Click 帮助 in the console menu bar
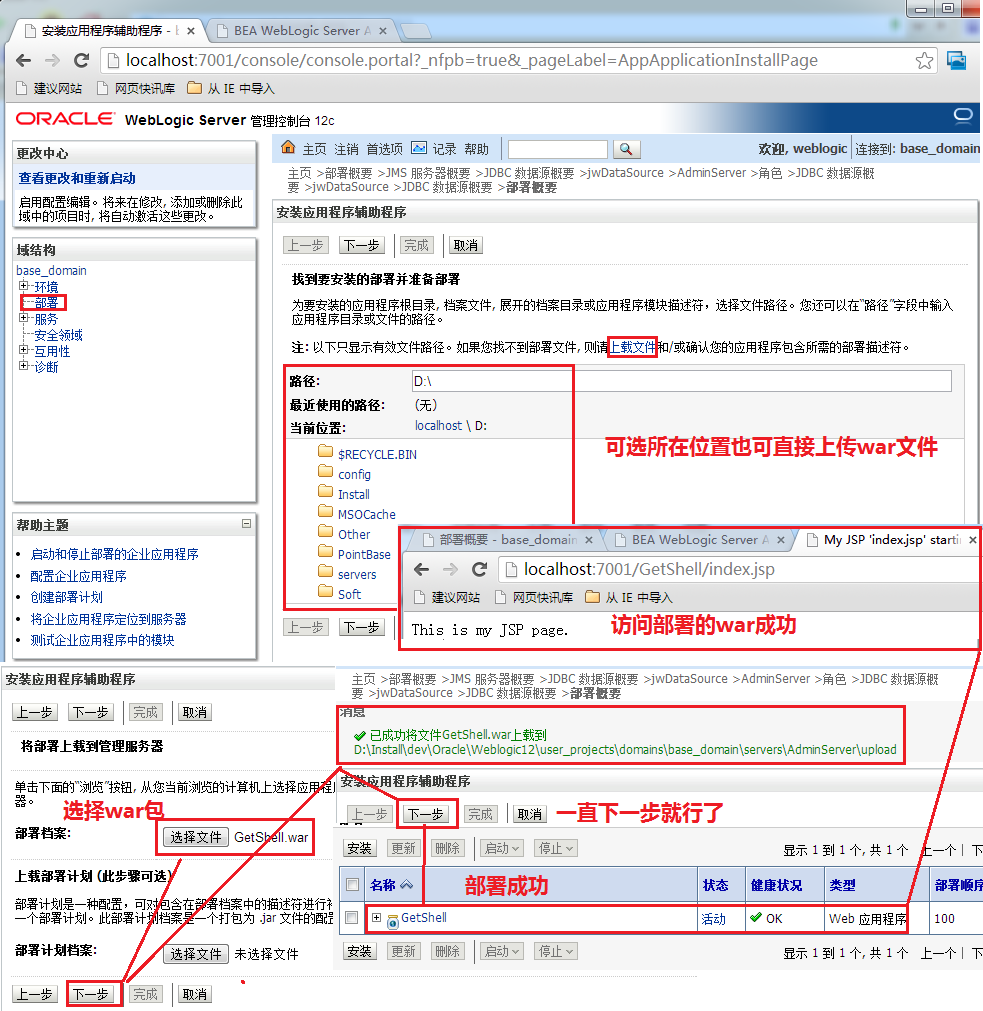The width and height of the screenshot is (983, 1011). coord(476,149)
